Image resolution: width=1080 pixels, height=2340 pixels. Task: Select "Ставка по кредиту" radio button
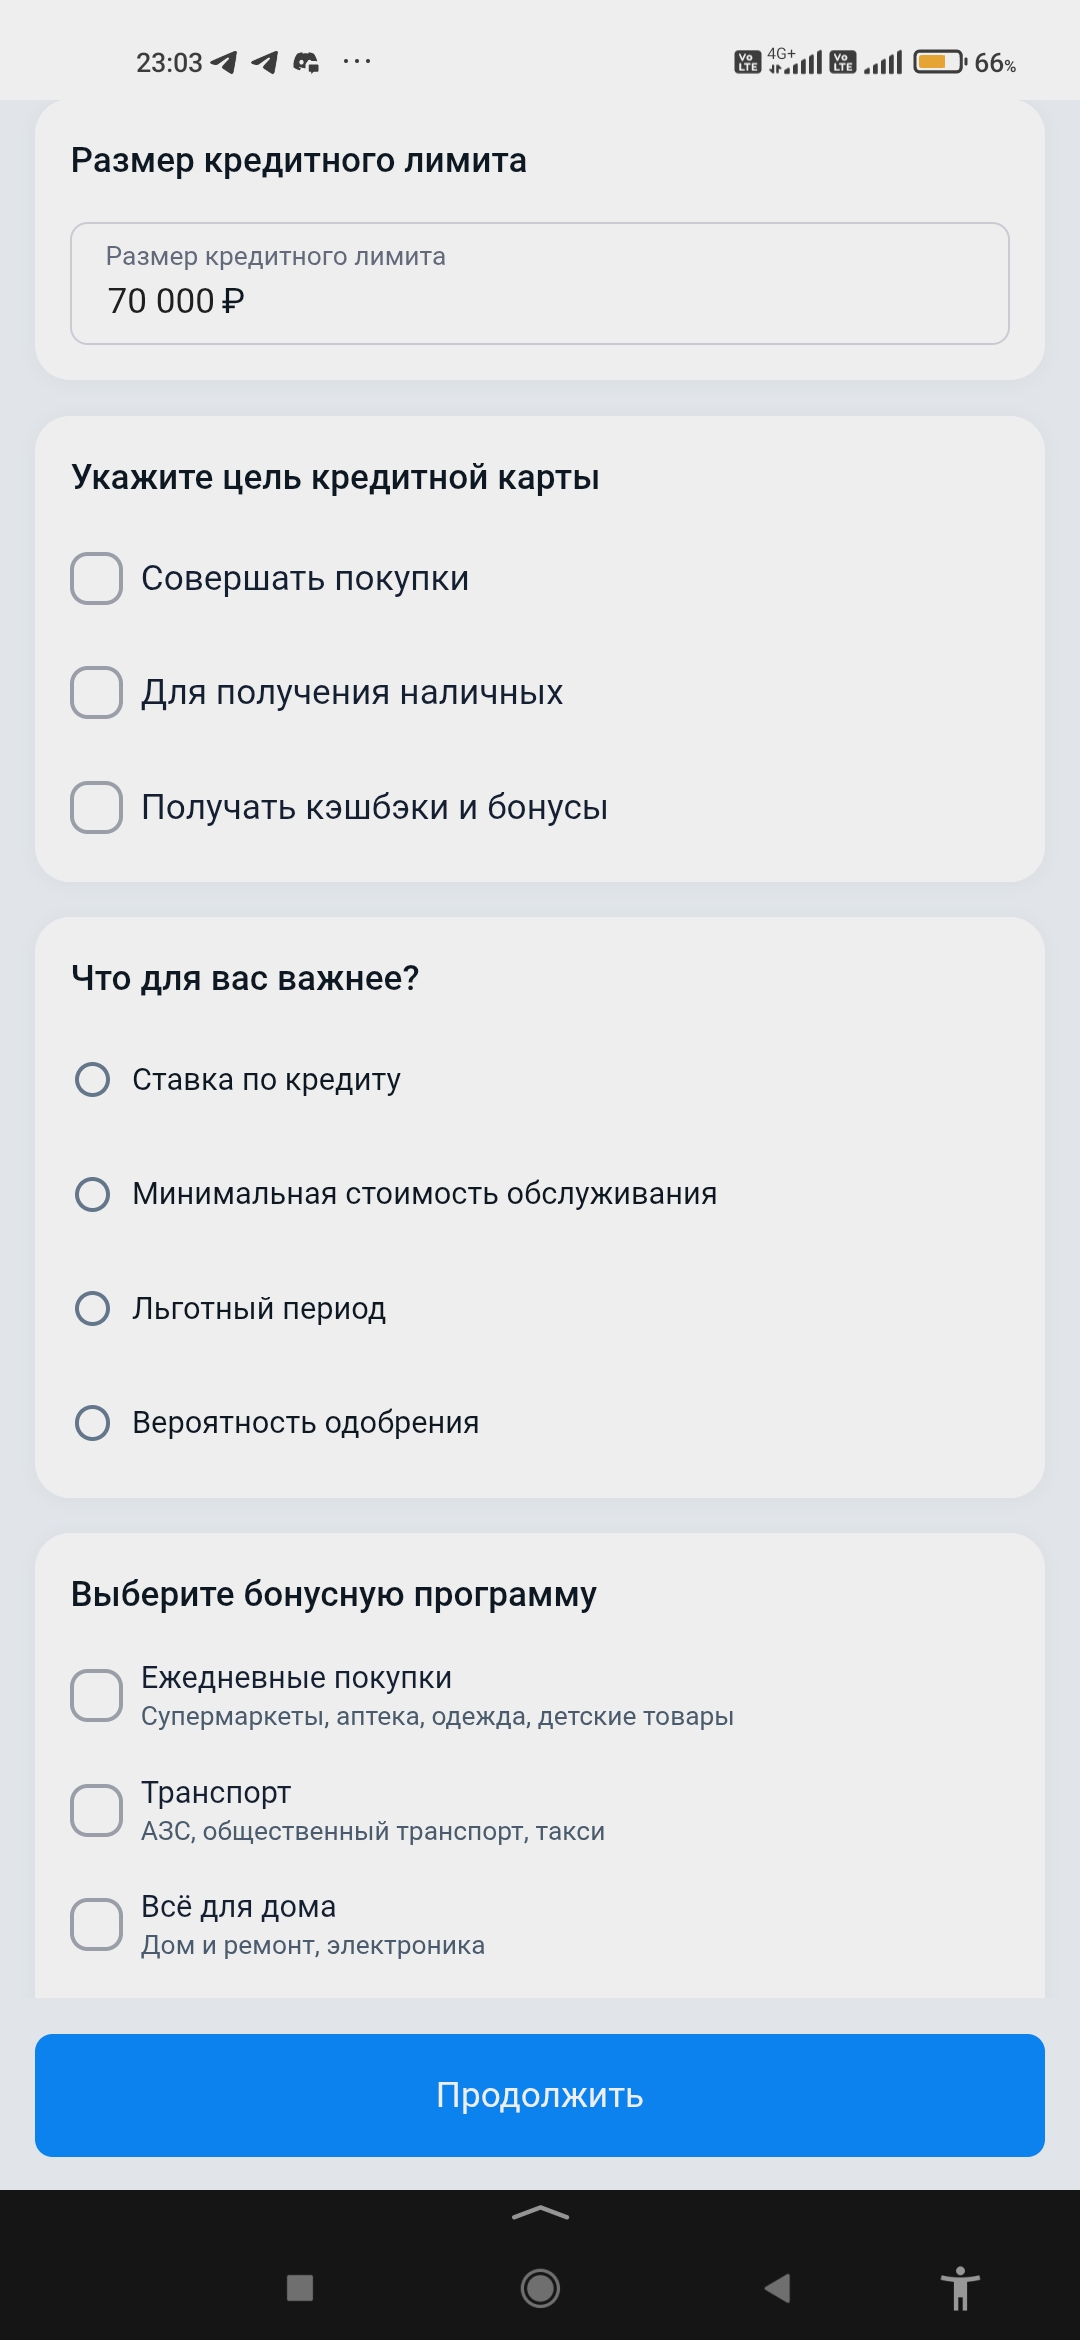93,1079
